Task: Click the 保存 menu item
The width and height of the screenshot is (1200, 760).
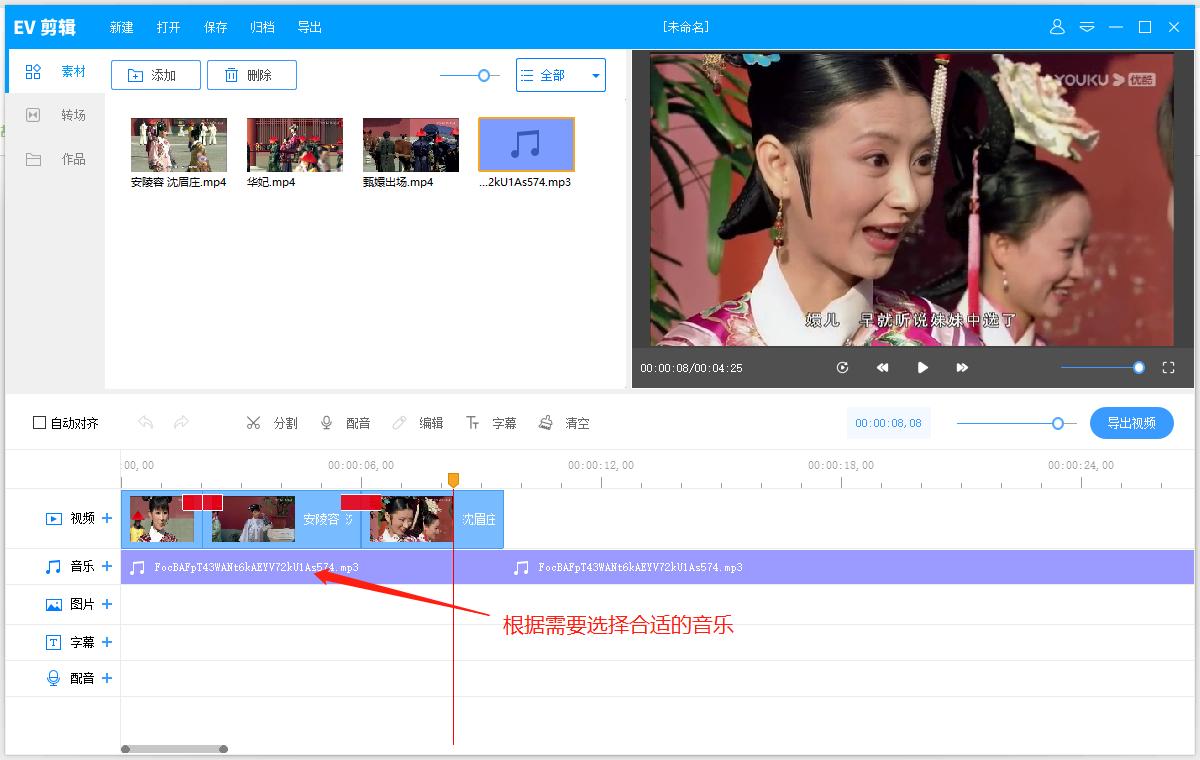Action: pos(216,27)
